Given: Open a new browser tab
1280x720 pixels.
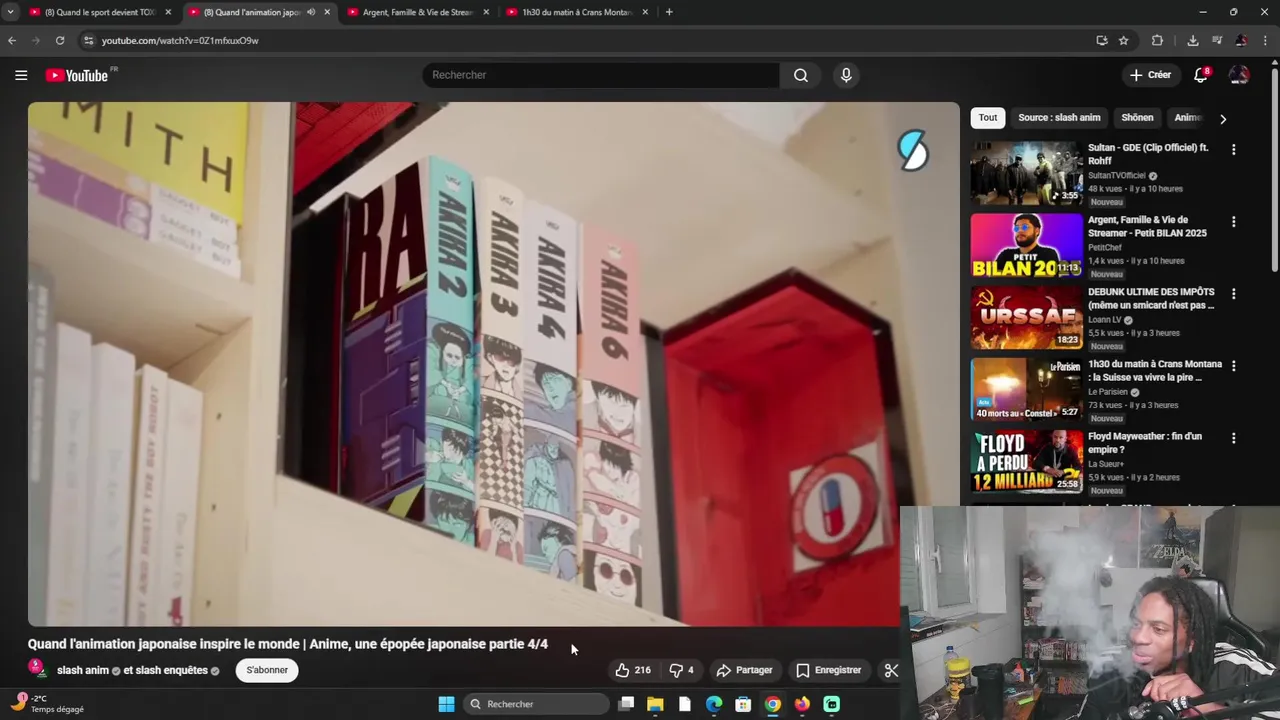Looking at the screenshot, I should coord(669,12).
